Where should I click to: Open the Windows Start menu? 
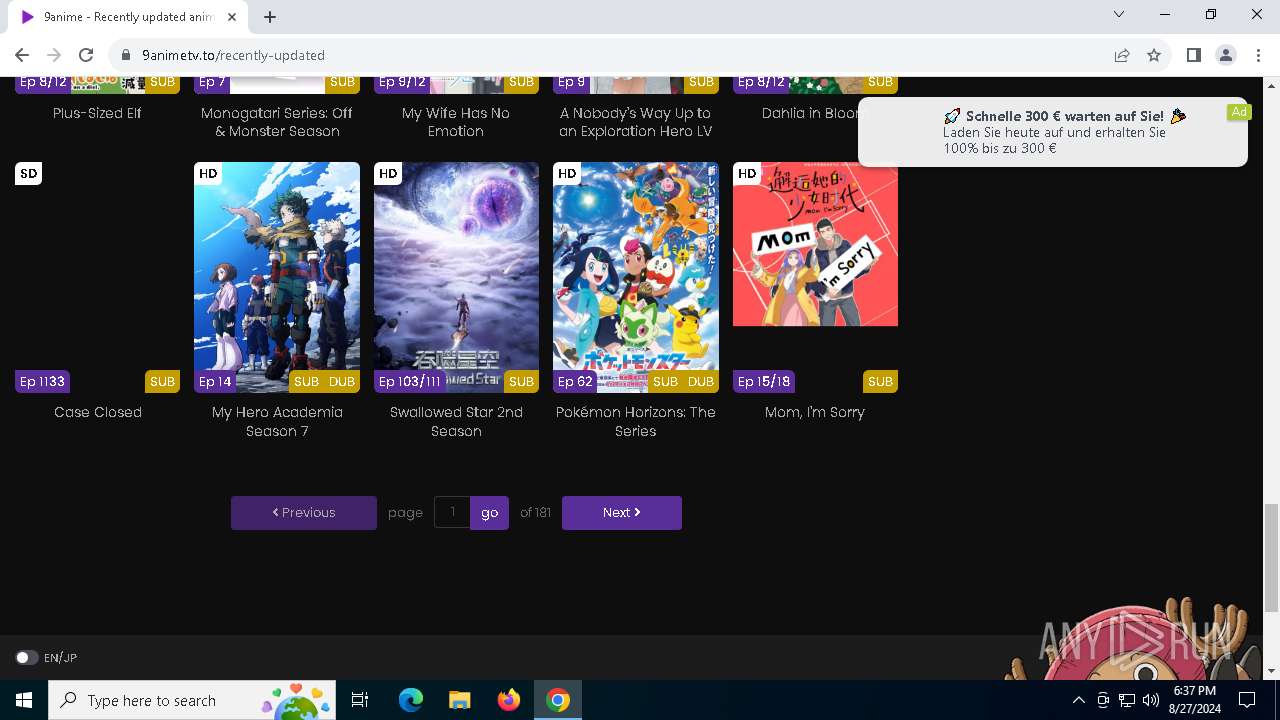pyautogui.click(x=24, y=700)
